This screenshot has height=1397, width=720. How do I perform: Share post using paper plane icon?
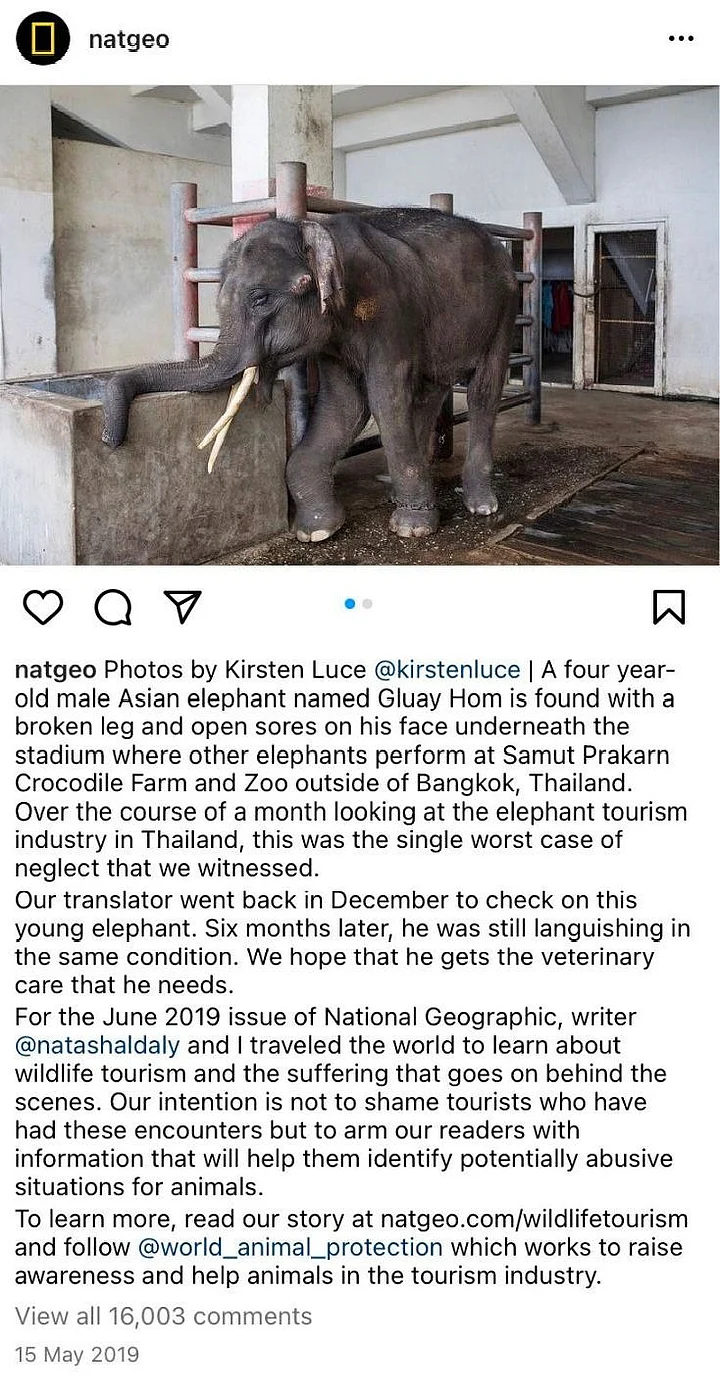(x=182, y=606)
